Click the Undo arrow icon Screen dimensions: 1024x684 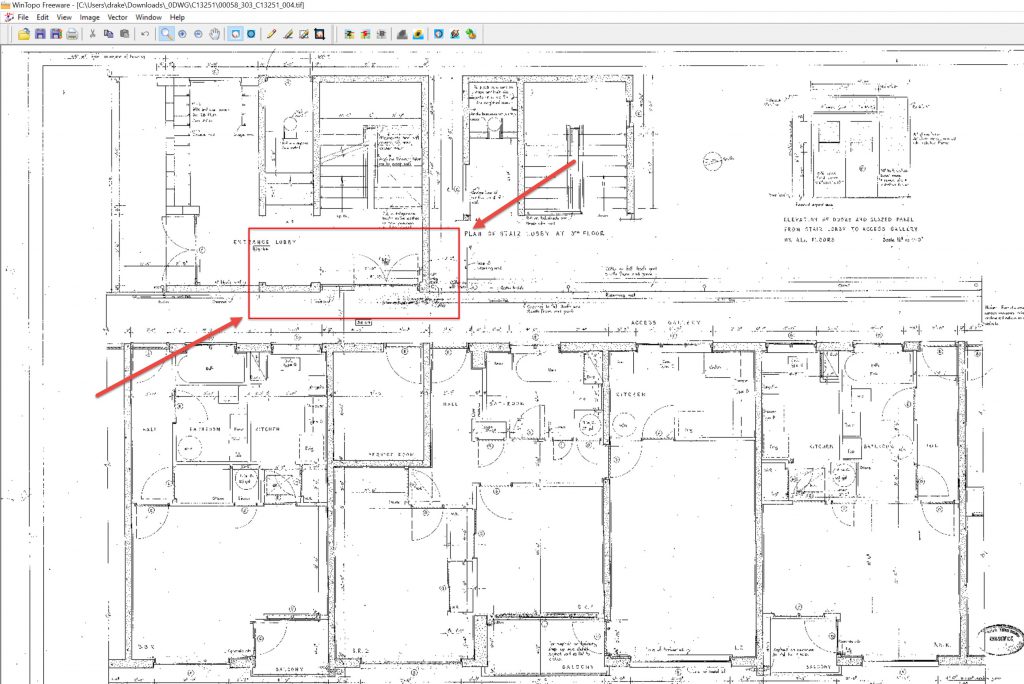(145, 34)
